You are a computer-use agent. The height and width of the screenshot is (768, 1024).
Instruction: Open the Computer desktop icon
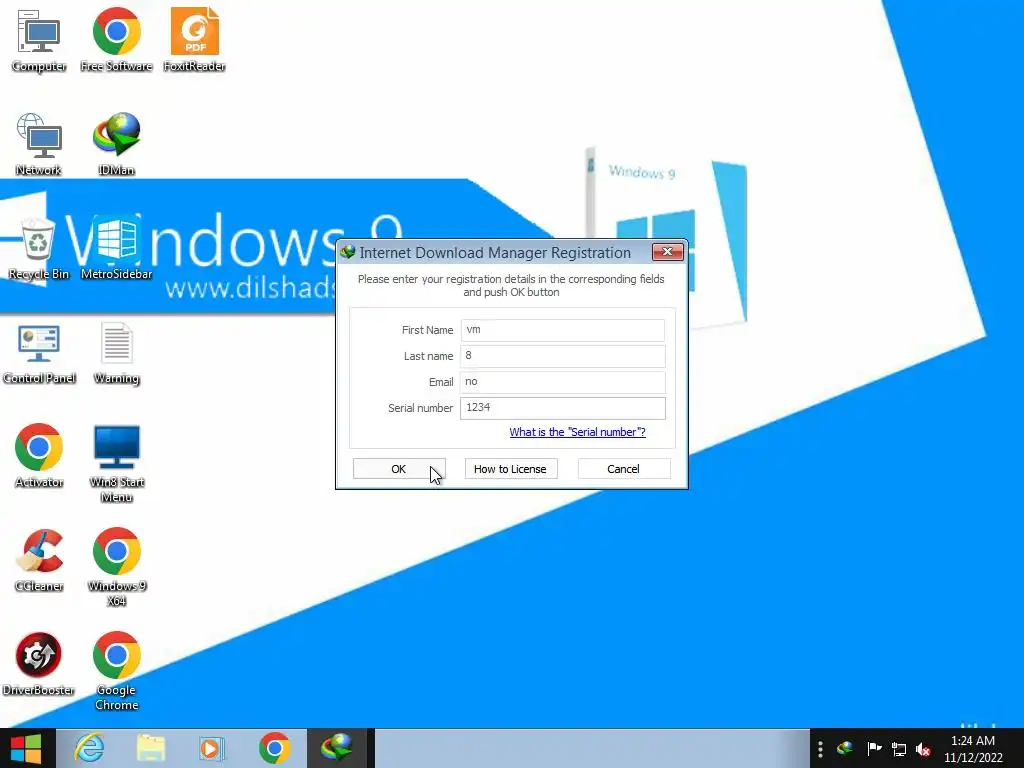pyautogui.click(x=39, y=40)
